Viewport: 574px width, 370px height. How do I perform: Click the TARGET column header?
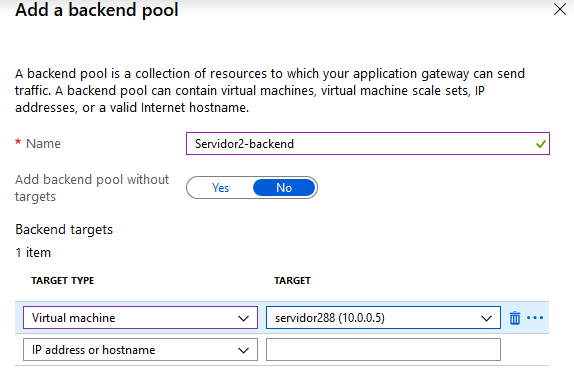point(292,281)
